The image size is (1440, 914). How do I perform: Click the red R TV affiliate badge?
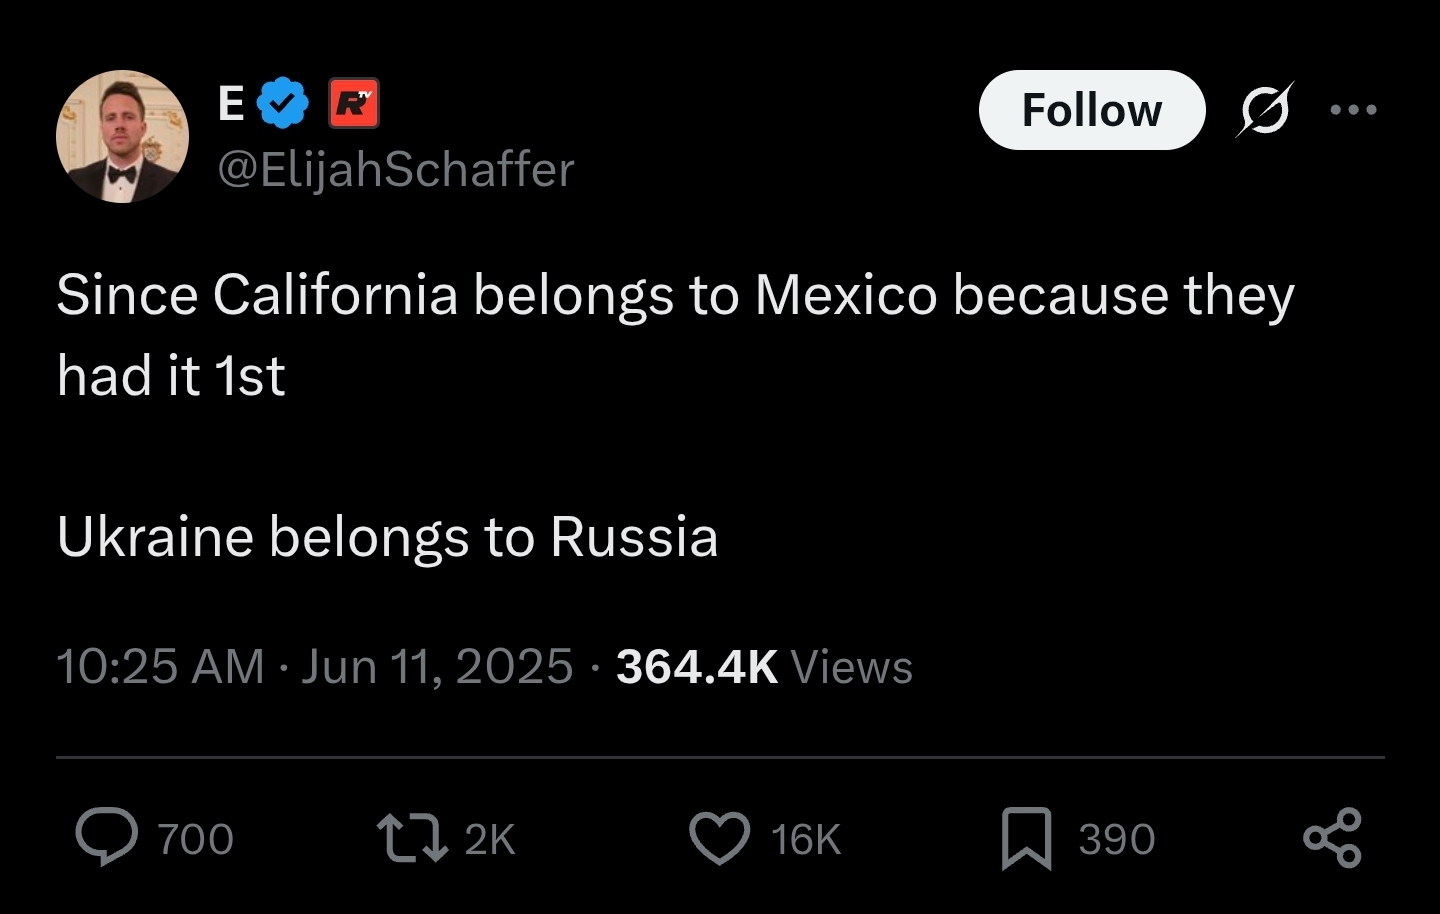click(x=354, y=103)
